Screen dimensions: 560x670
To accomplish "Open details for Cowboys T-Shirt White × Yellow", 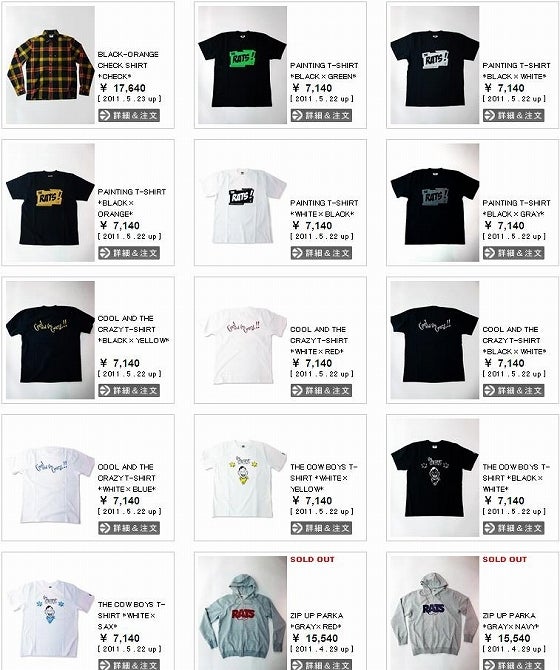I will 321,528.
